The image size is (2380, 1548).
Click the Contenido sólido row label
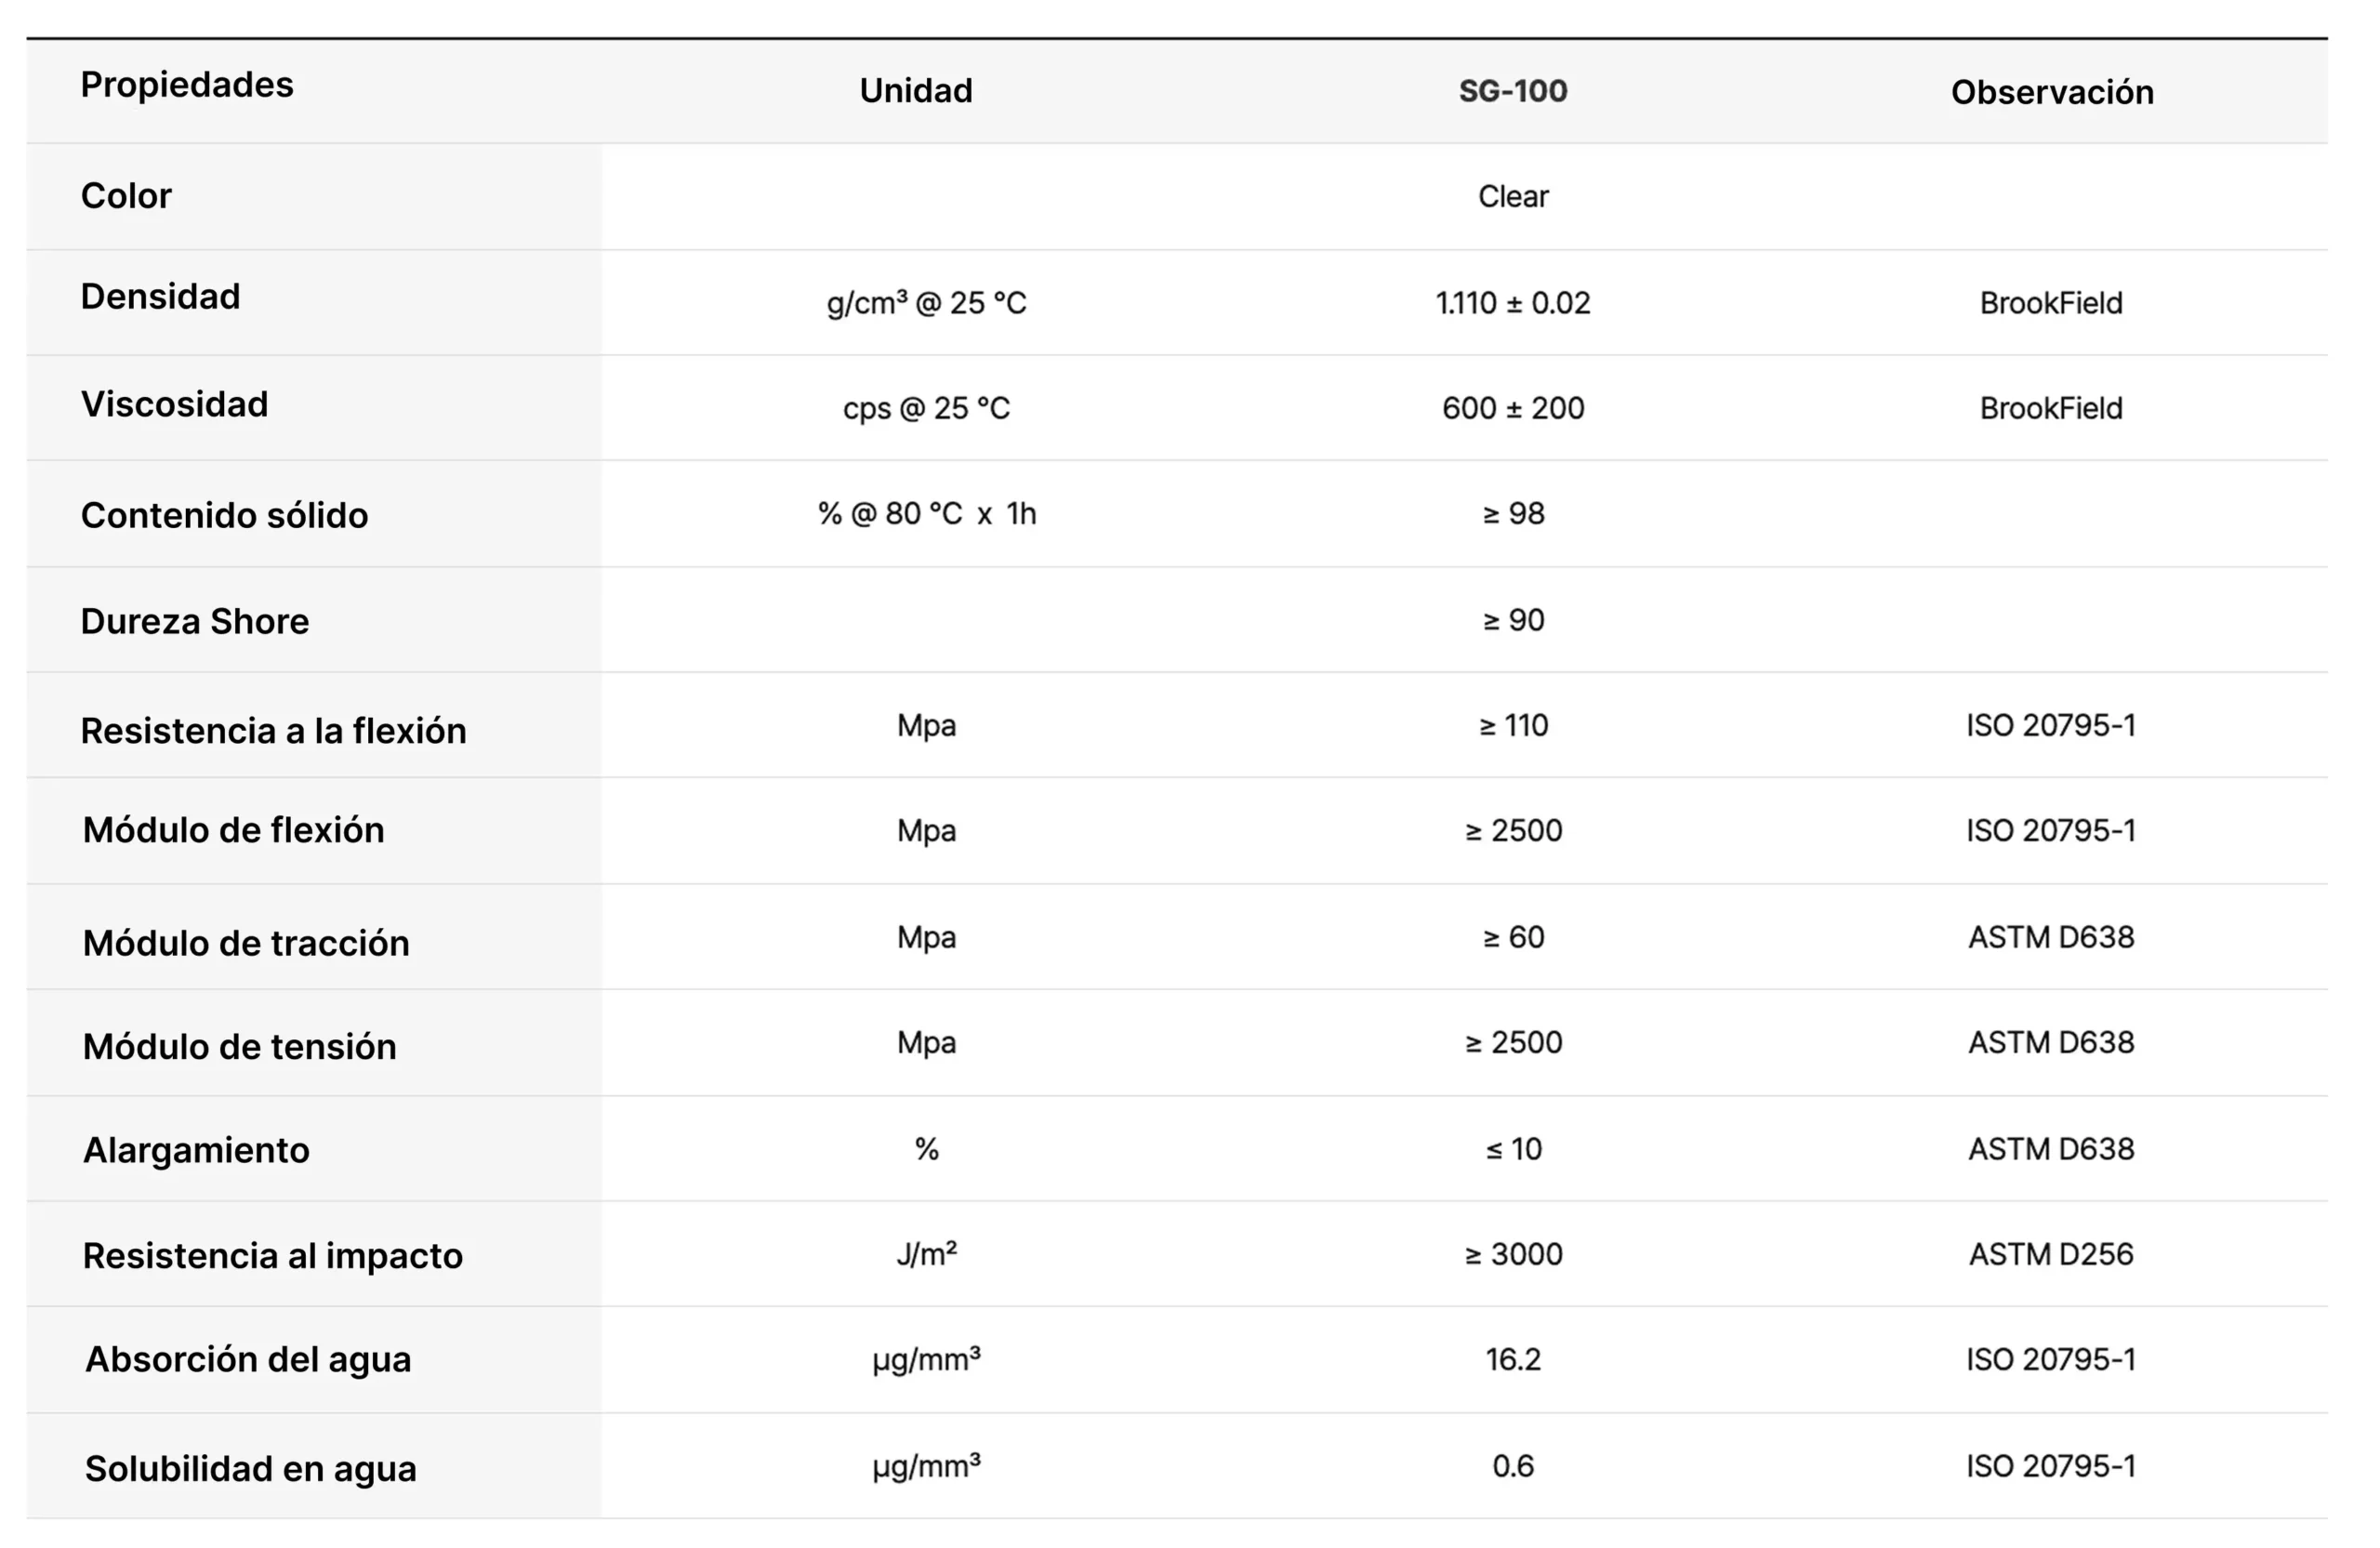(224, 516)
